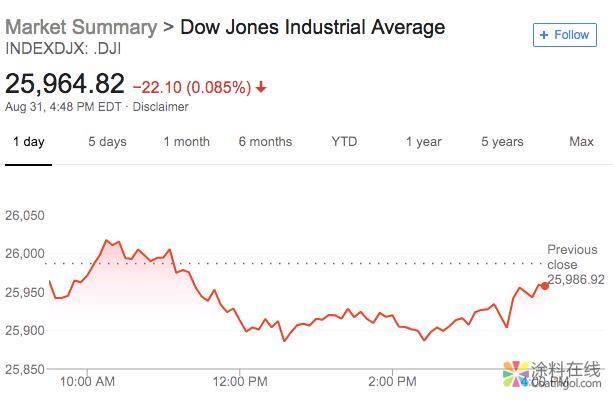
Task: Switch to the 5 days tab
Action: [107, 142]
